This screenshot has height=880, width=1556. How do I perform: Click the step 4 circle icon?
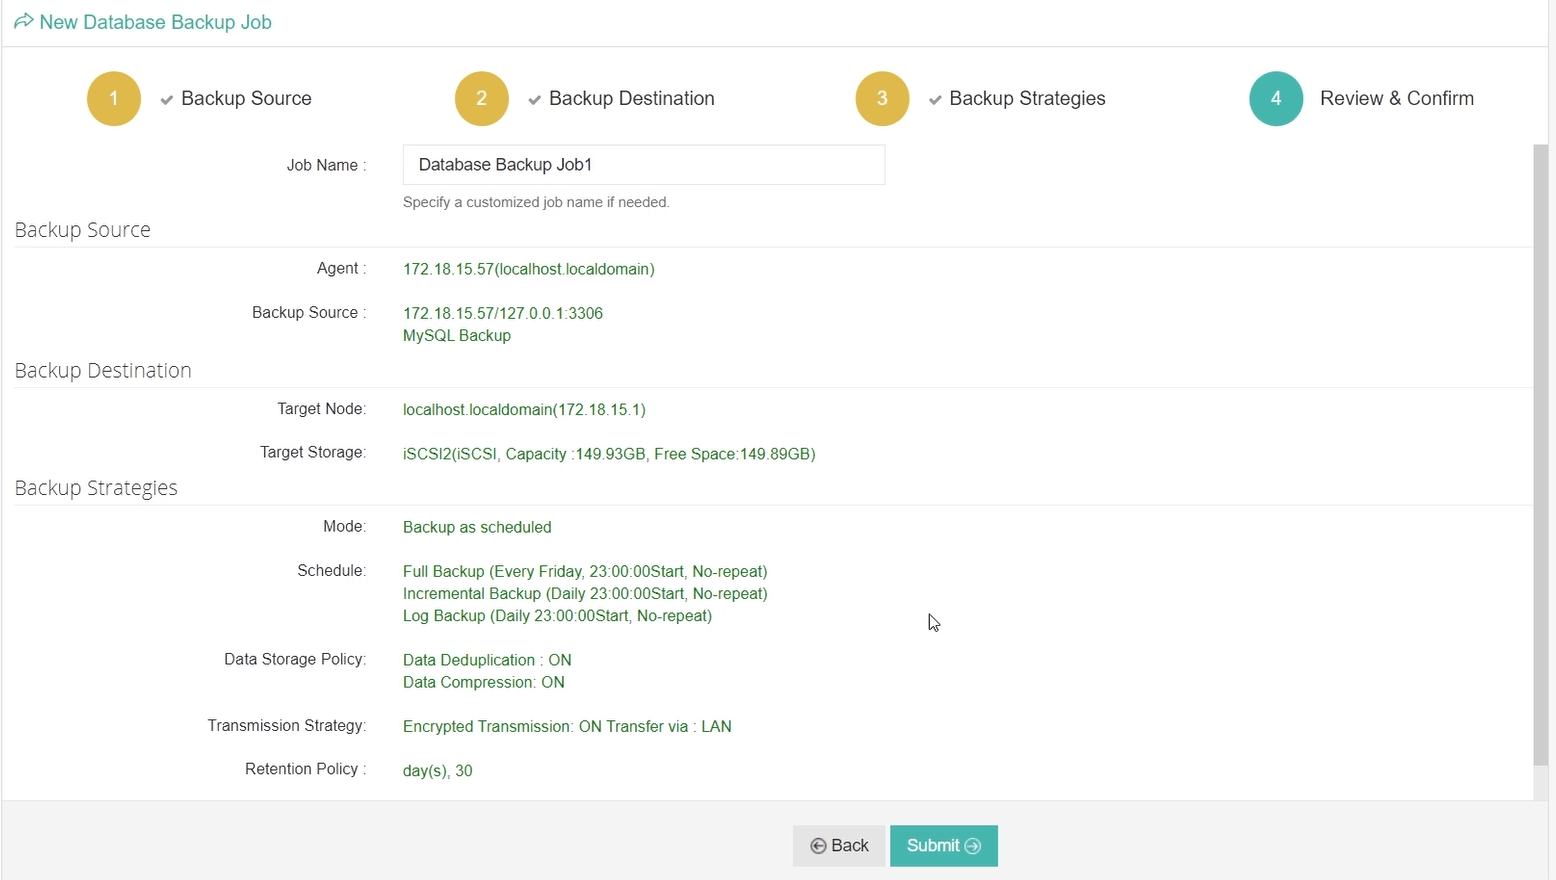(1276, 98)
